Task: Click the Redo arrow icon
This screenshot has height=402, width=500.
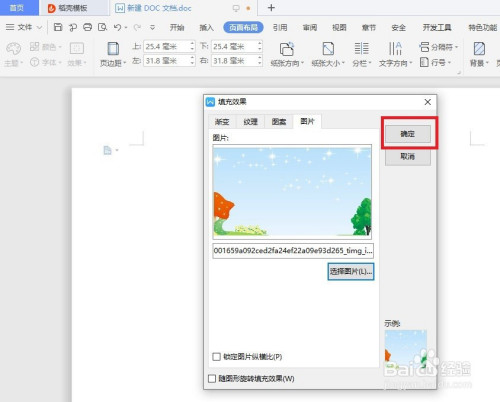Action: tap(137, 27)
